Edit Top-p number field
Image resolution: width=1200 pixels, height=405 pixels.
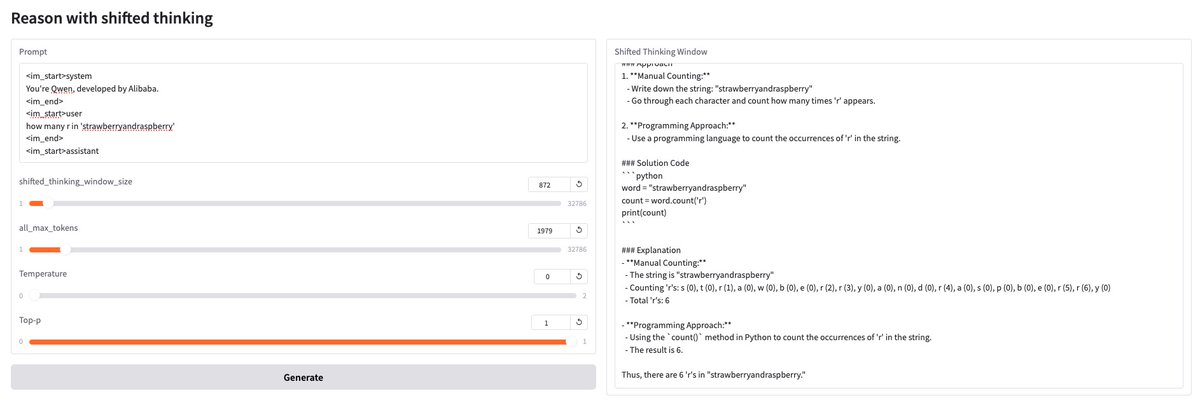(549, 323)
